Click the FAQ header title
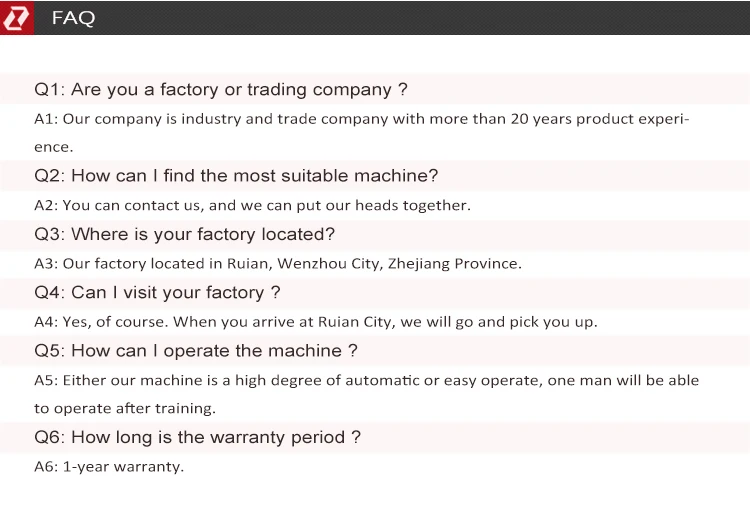 73,18
